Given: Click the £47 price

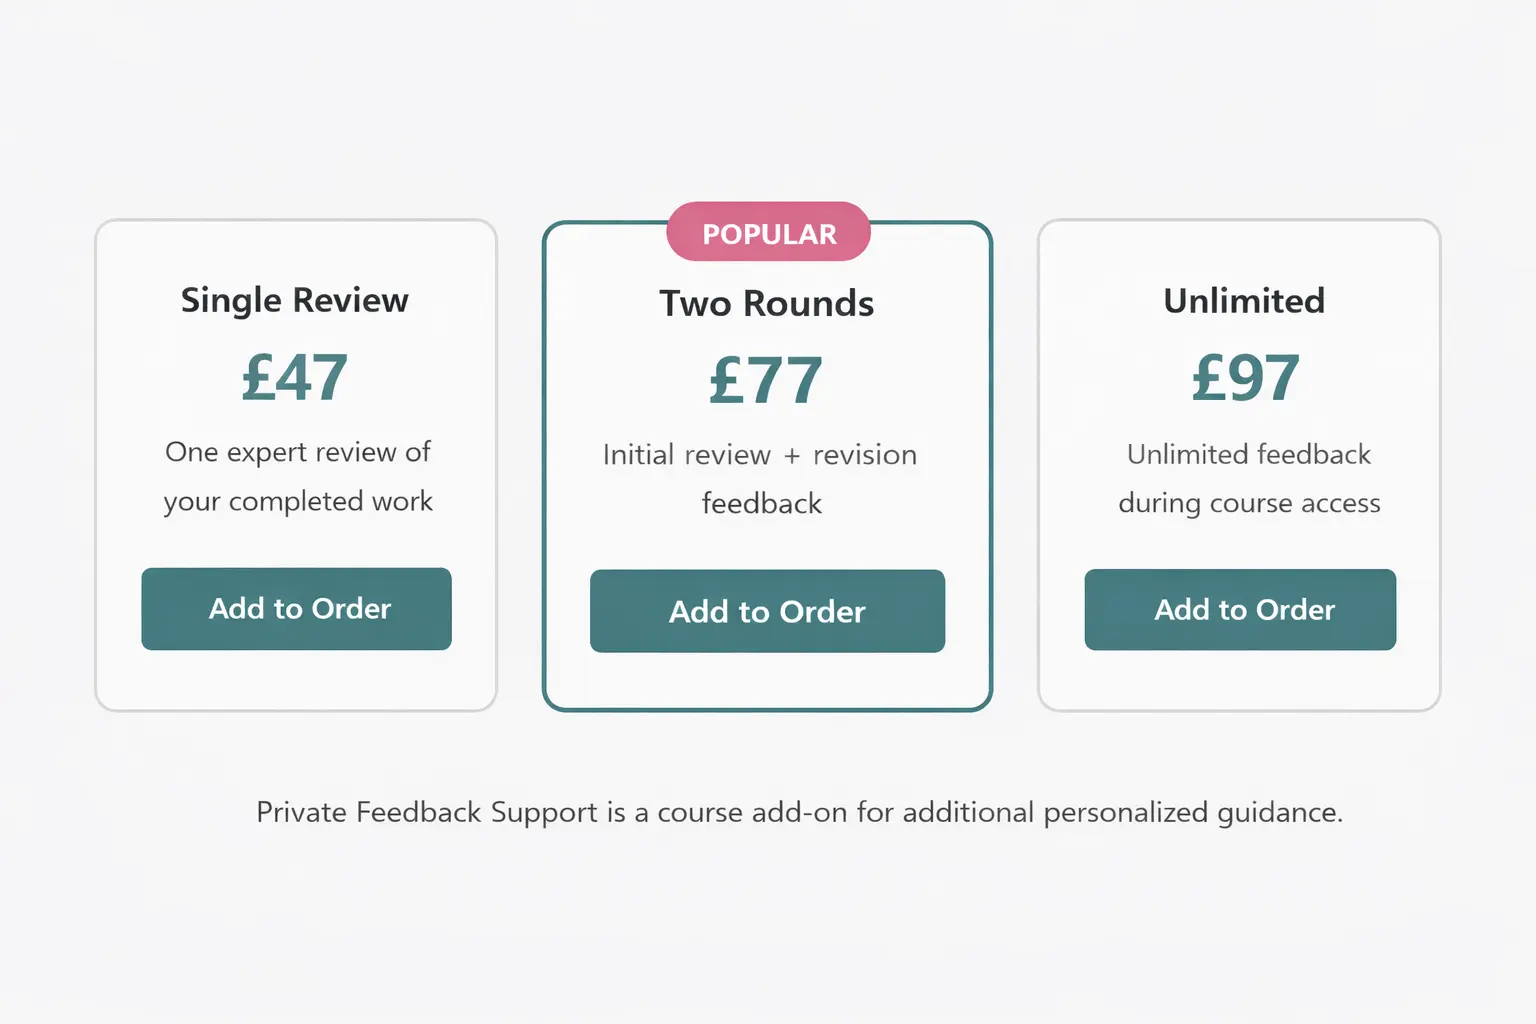Looking at the screenshot, I should [x=295, y=378].
